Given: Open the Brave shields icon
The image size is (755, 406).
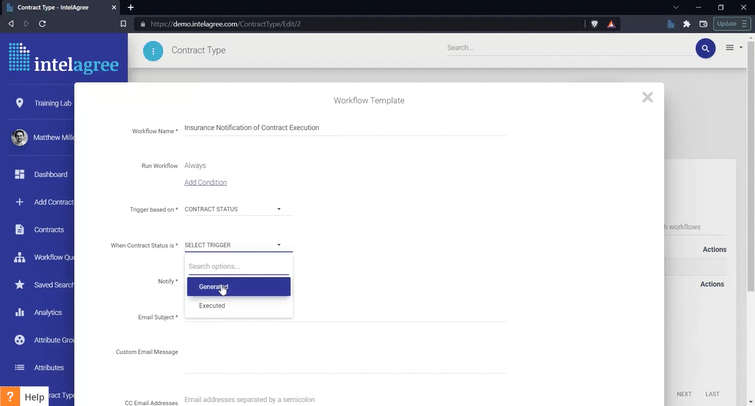Looking at the screenshot, I should point(595,24).
